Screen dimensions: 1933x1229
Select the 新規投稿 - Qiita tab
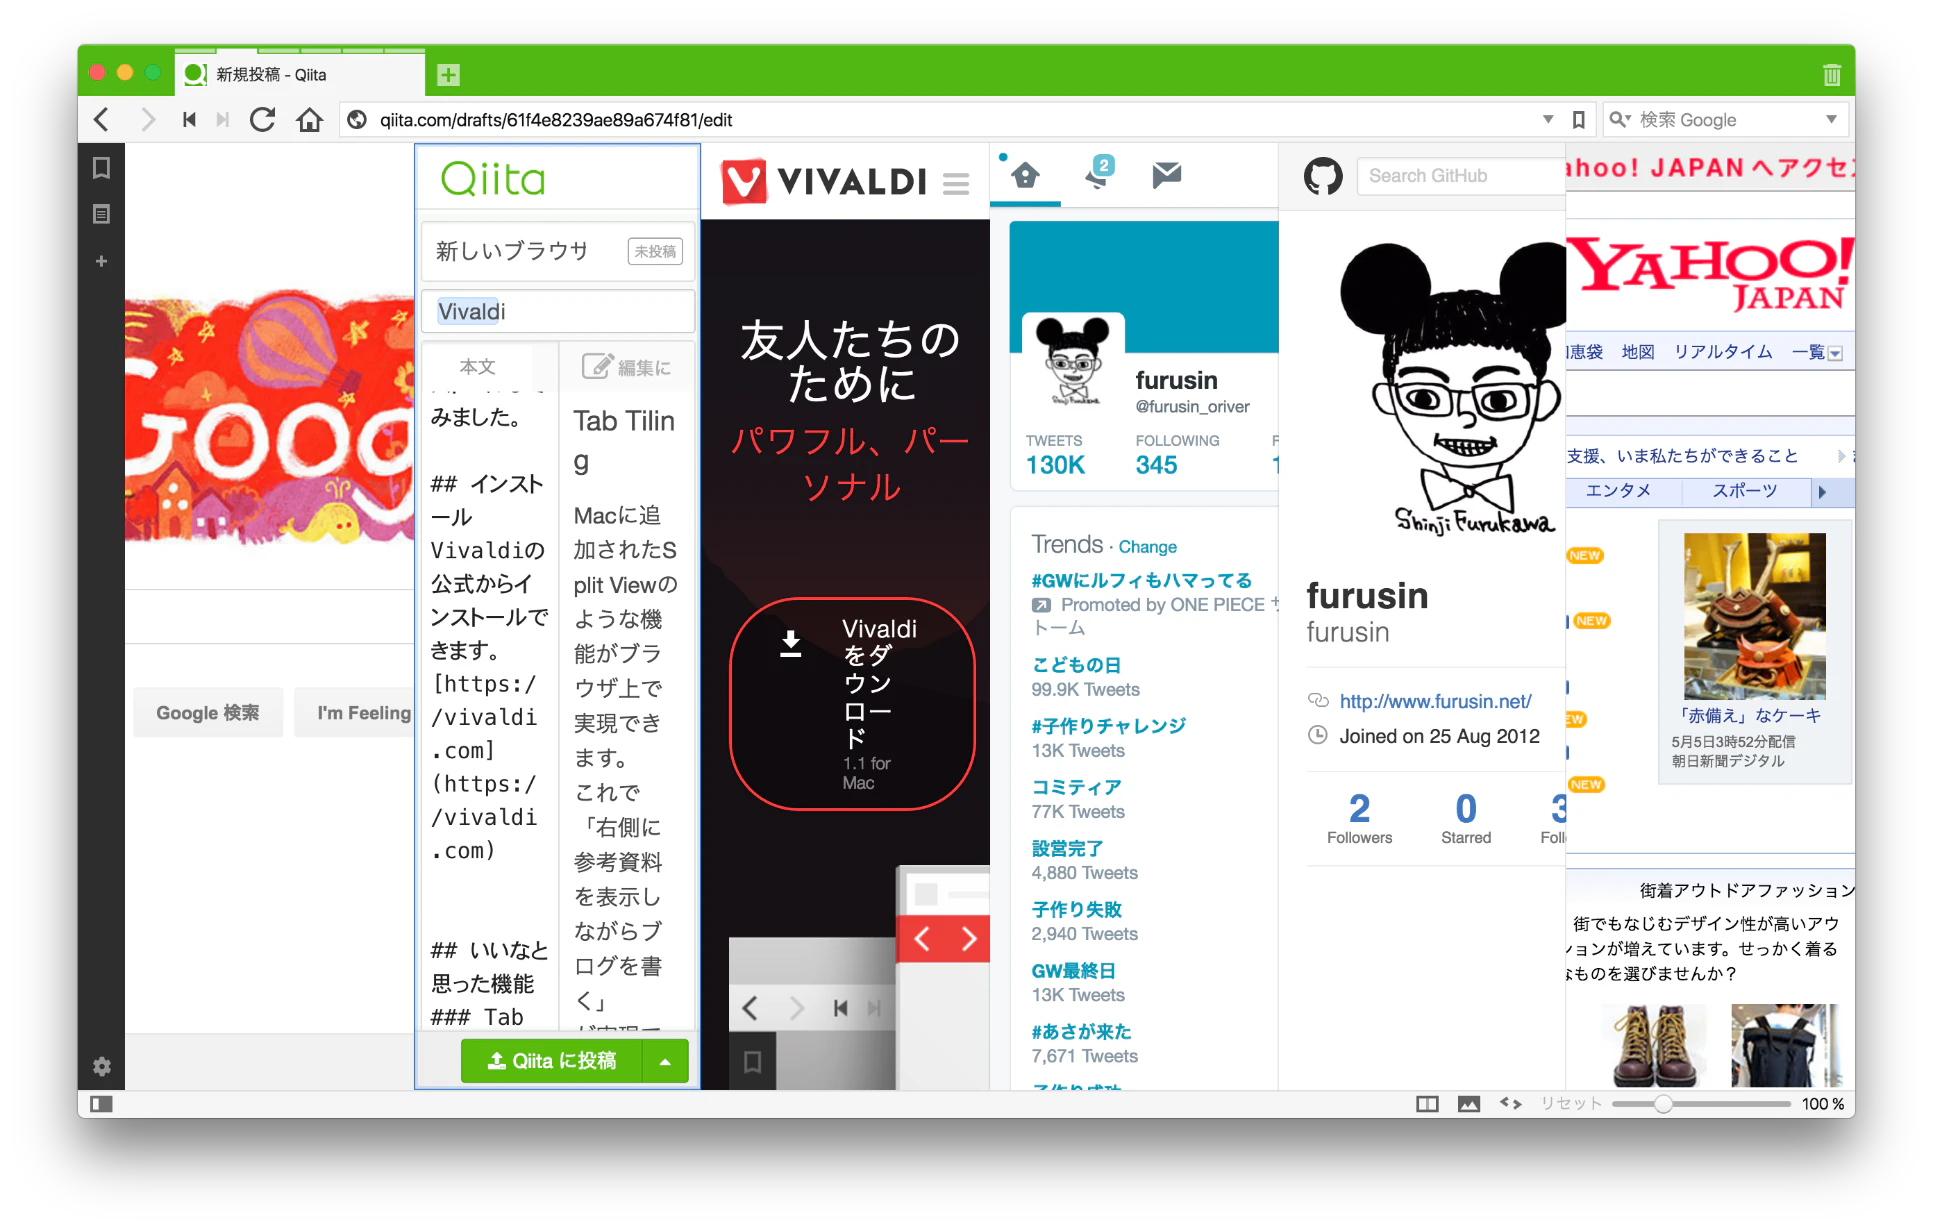[300, 75]
